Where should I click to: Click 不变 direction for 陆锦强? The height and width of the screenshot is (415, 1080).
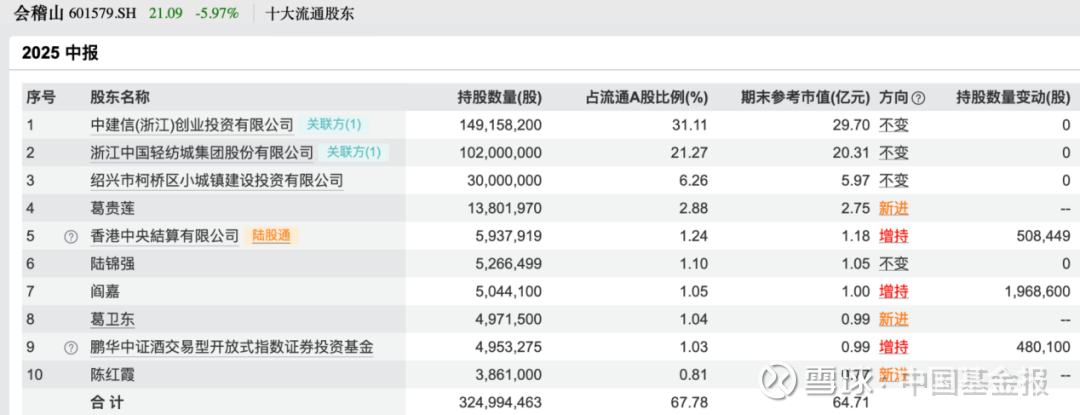(x=893, y=264)
